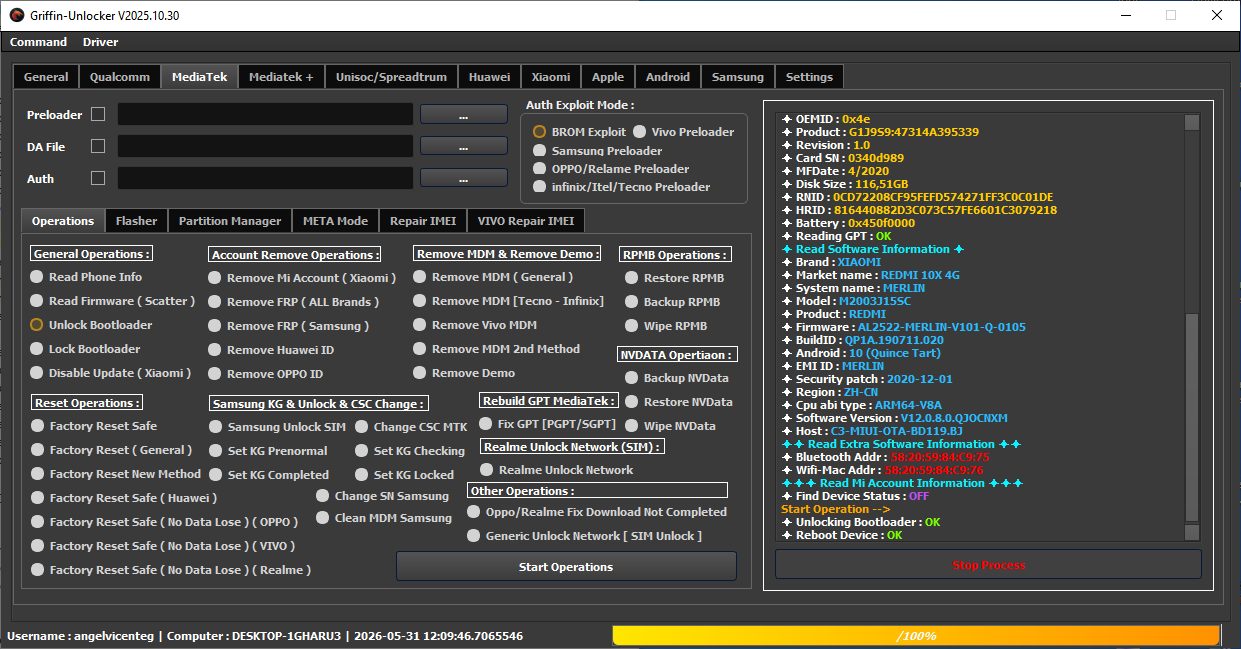Click the orange progress bar at 100%
Screen dimensions: 1241x649
click(916, 636)
